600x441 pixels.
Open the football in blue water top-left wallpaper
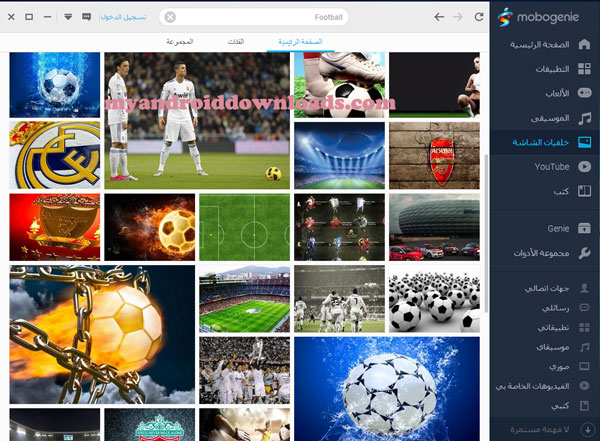[x=55, y=85]
